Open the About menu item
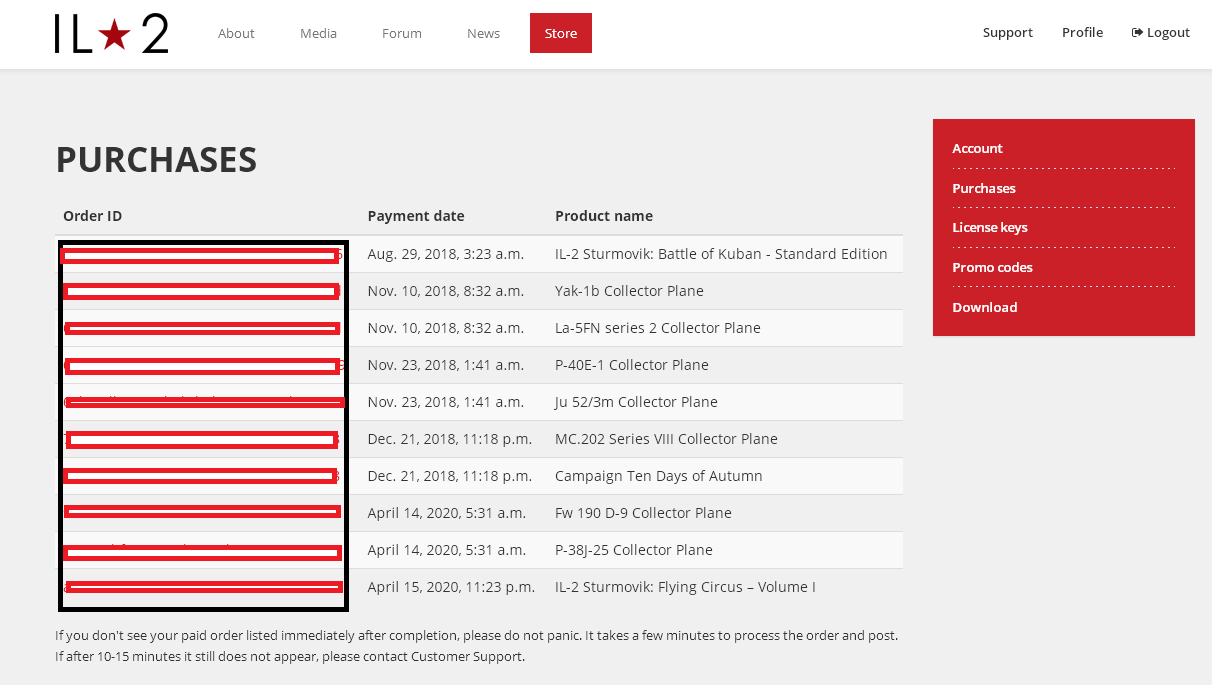This screenshot has height=685, width=1212. 236,33
